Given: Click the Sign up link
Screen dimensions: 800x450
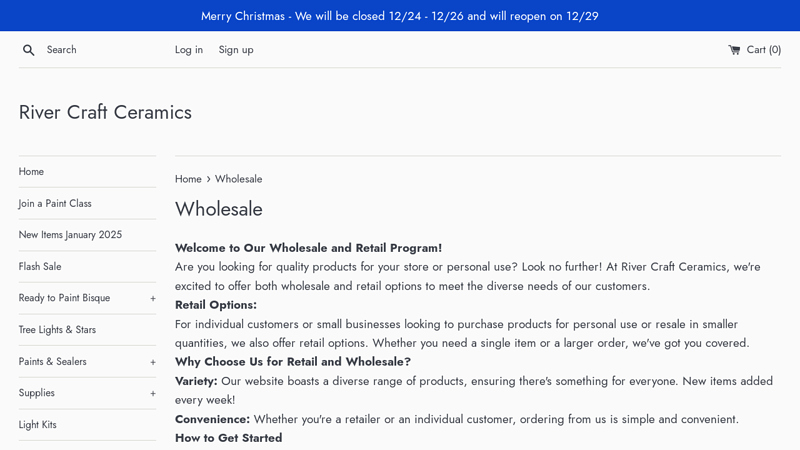Looking at the screenshot, I should tap(236, 50).
